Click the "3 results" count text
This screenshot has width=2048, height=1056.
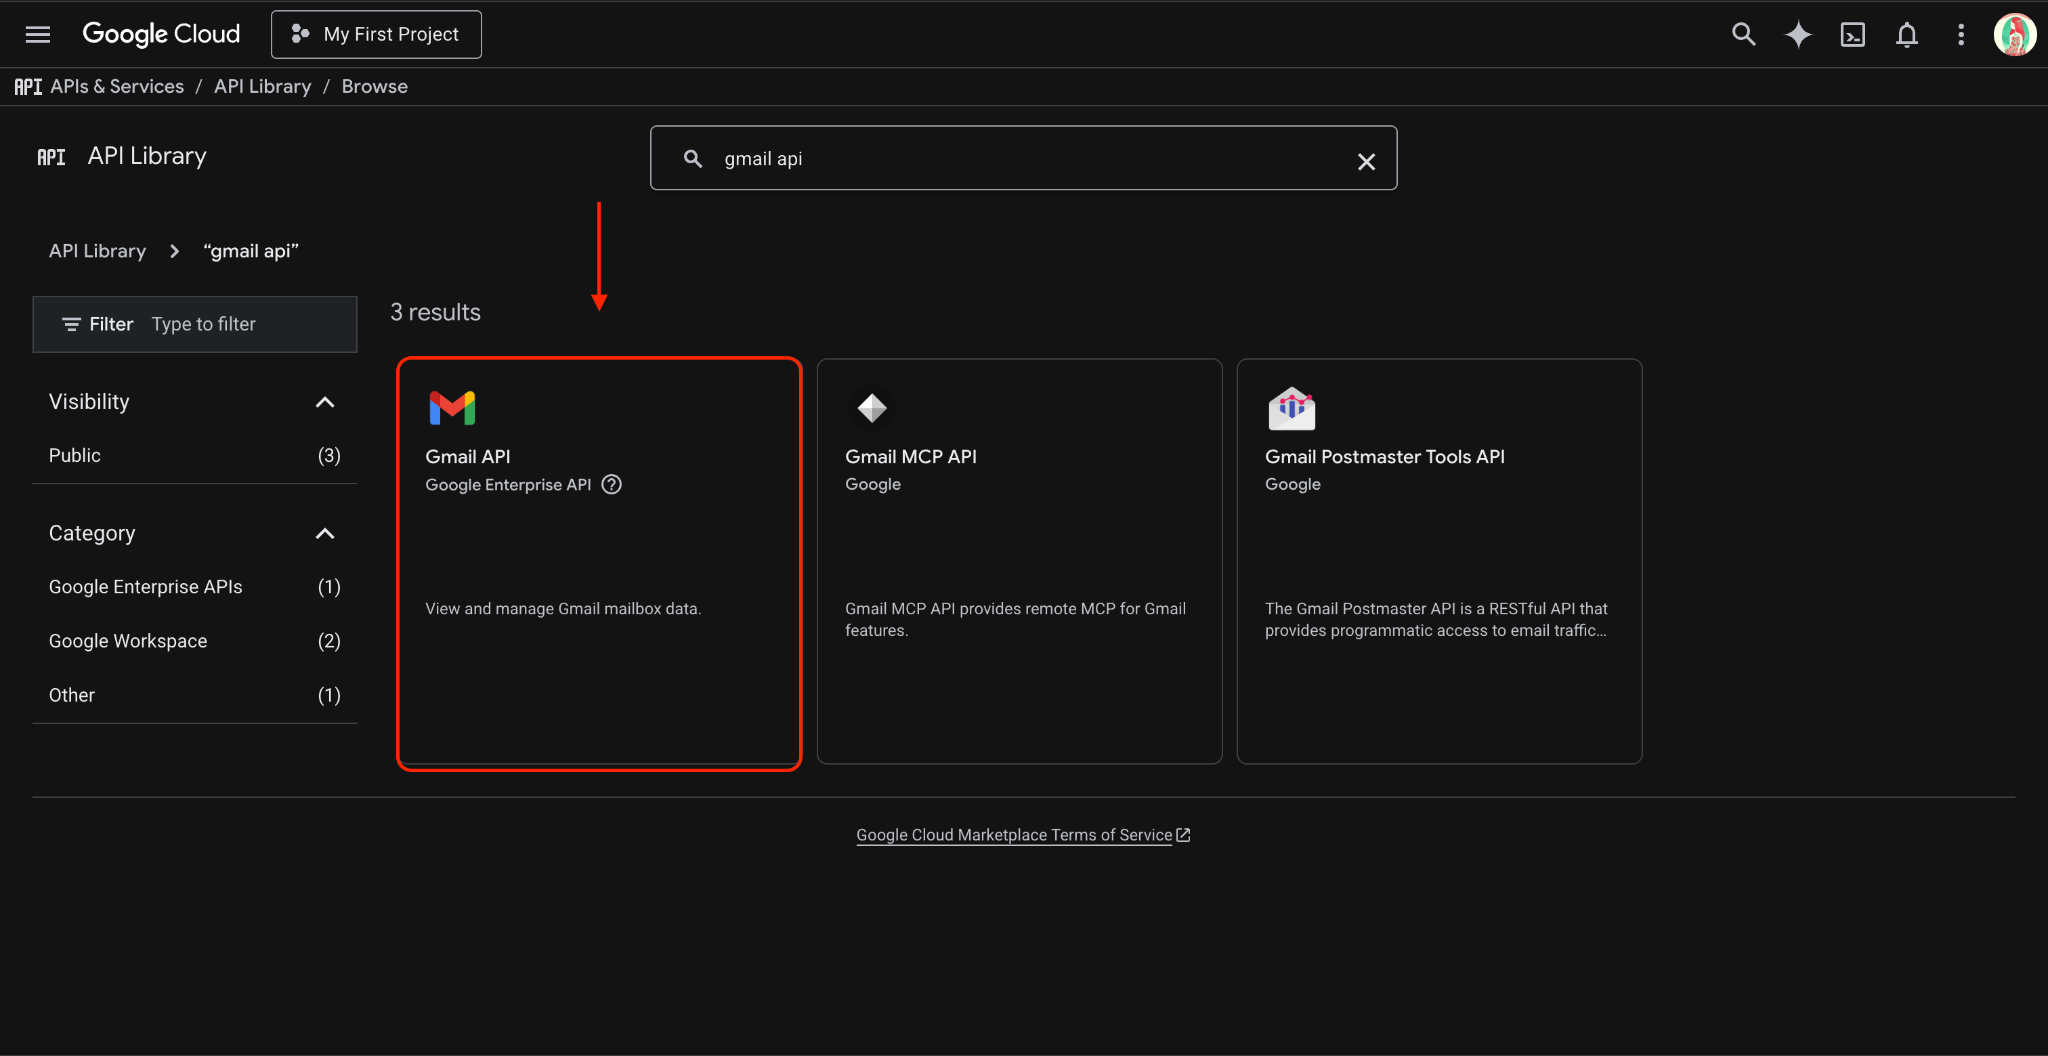click(435, 312)
